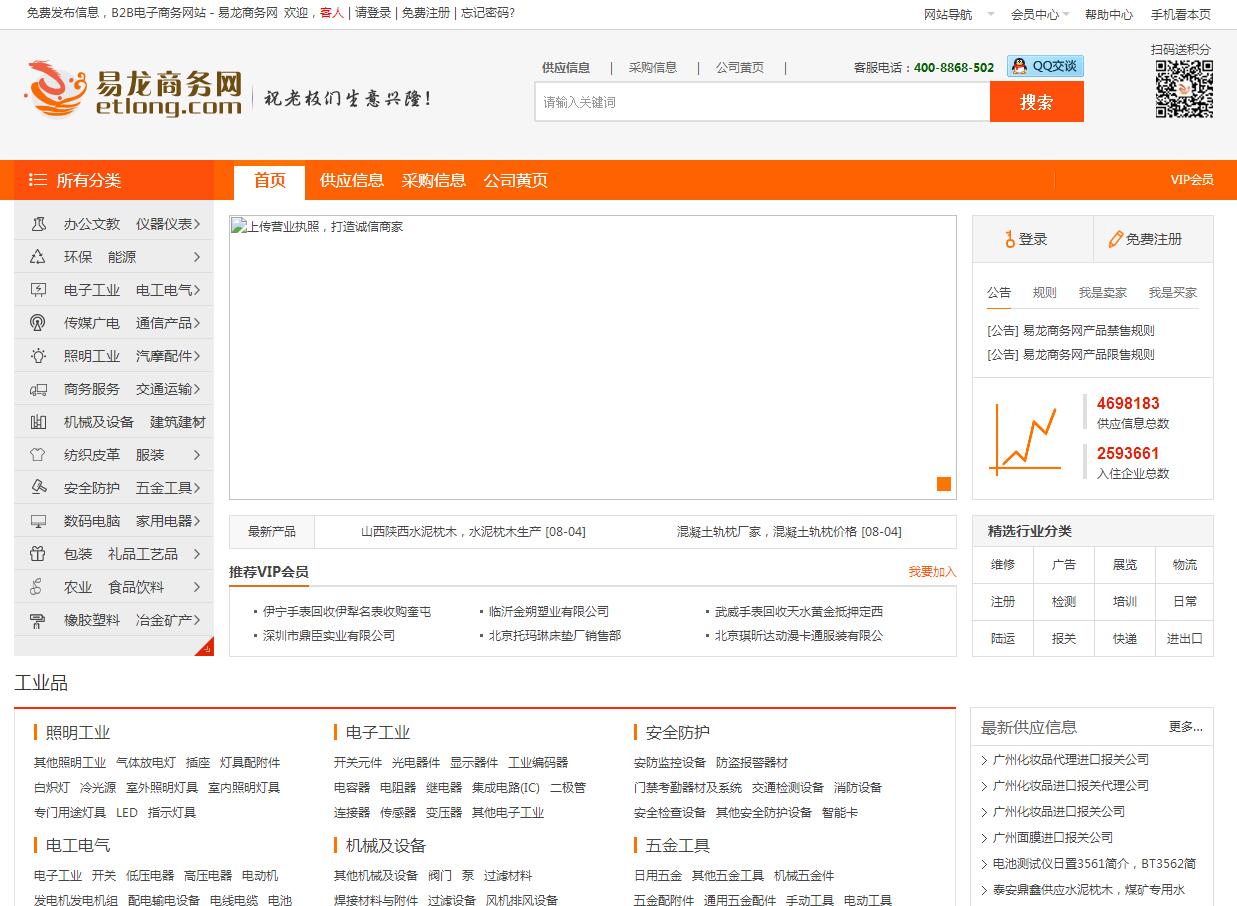Open 网站导航 dropdown in top bar

[959, 14]
